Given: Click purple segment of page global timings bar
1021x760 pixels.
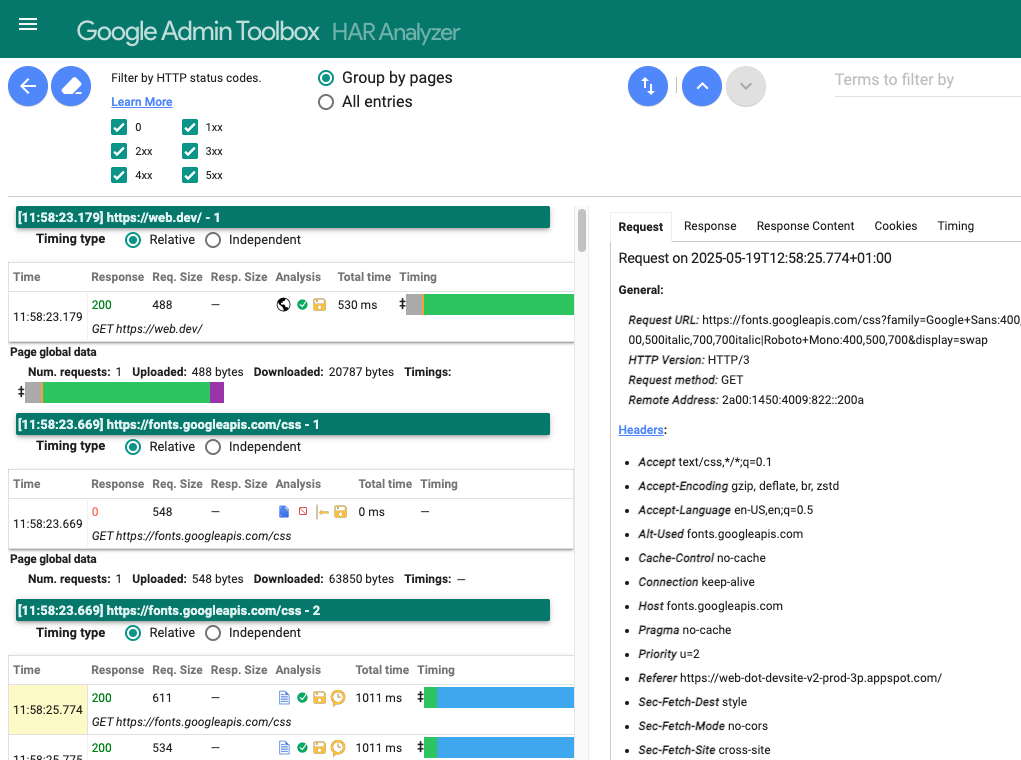Looking at the screenshot, I should pyautogui.click(x=217, y=392).
